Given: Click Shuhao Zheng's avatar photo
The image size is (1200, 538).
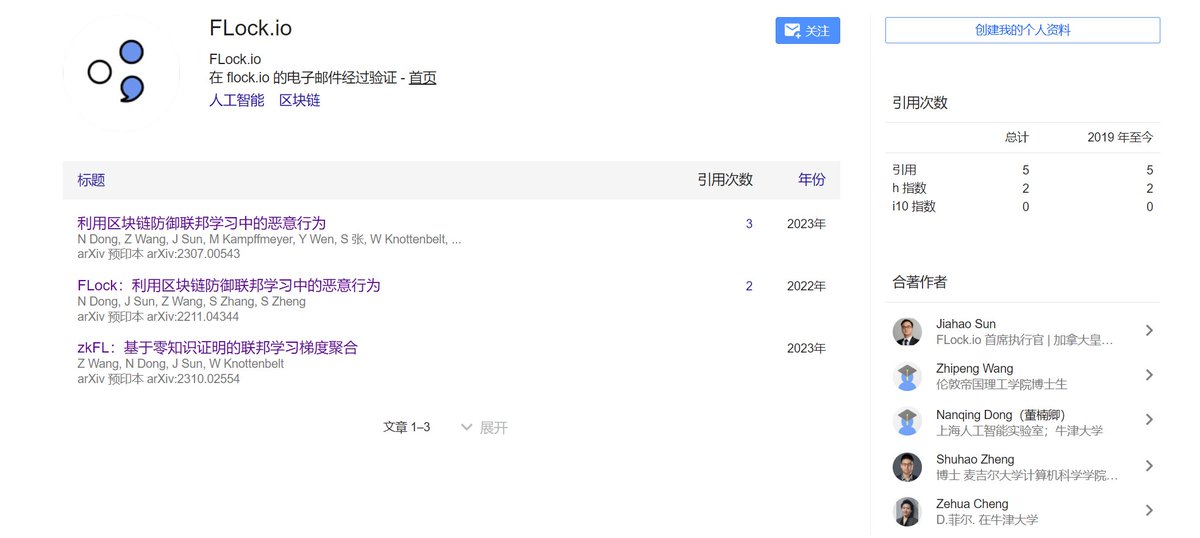Looking at the screenshot, I should [x=907, y=466].
